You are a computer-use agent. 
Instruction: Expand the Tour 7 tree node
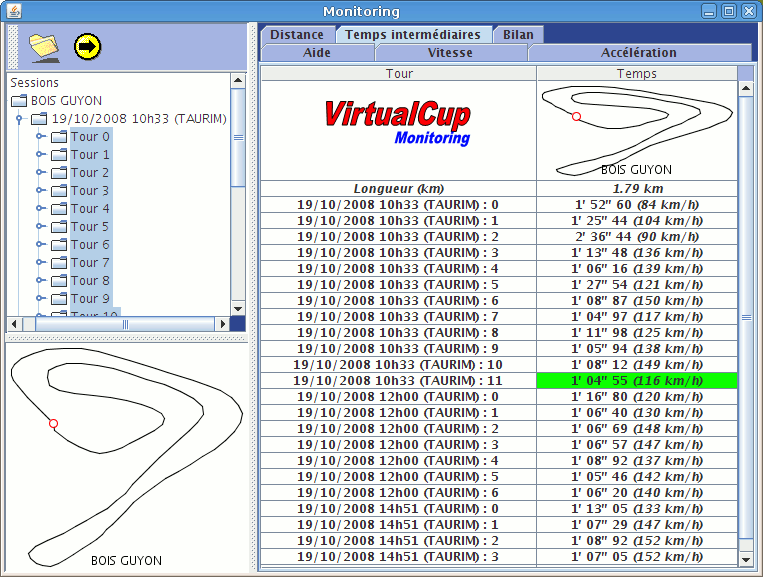(x=41, y=263)
